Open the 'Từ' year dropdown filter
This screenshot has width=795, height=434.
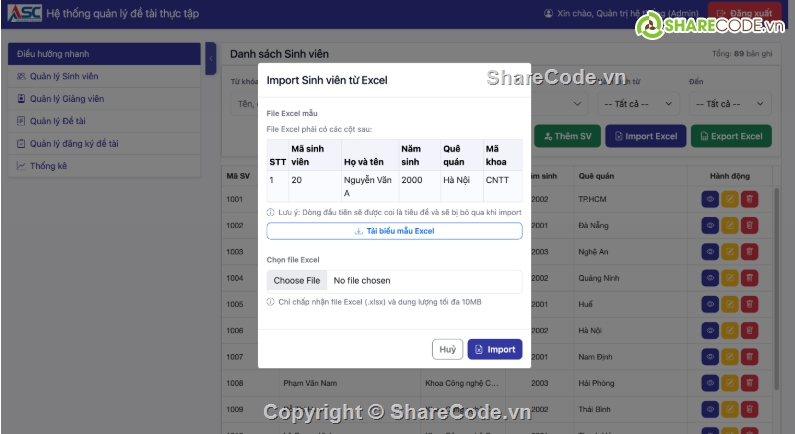638,103
